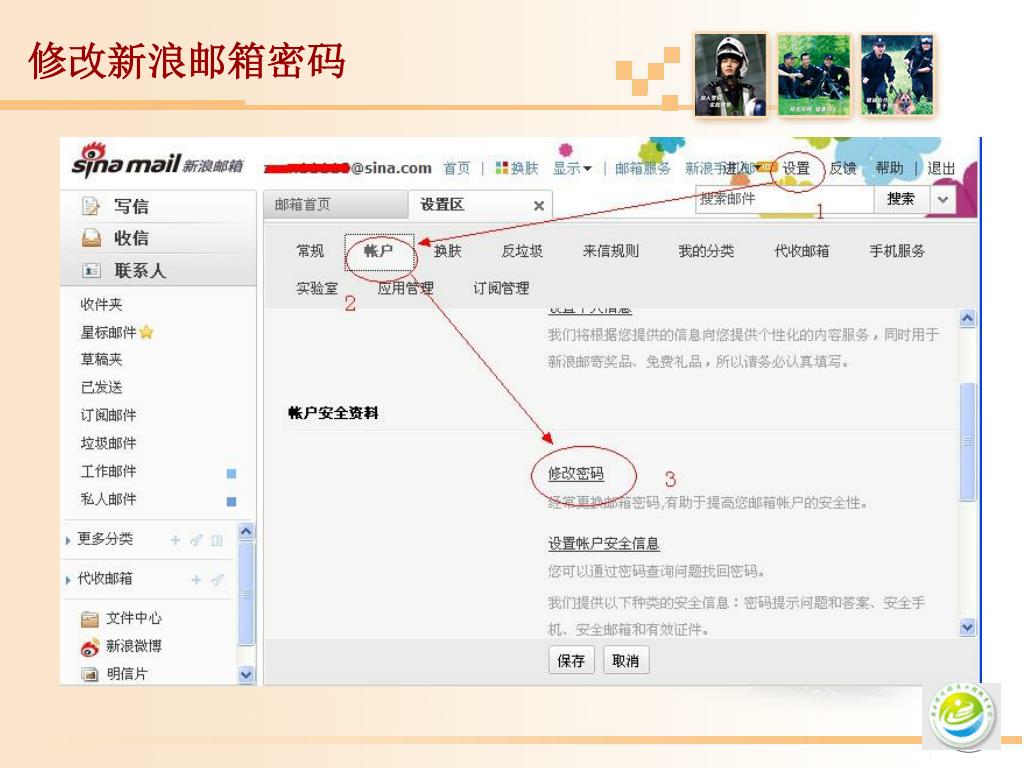The width and height of the screenshot is (1024, 768).
Task: Open the dropdown arrow beside the 搜索 button
Action: [942, 200]
